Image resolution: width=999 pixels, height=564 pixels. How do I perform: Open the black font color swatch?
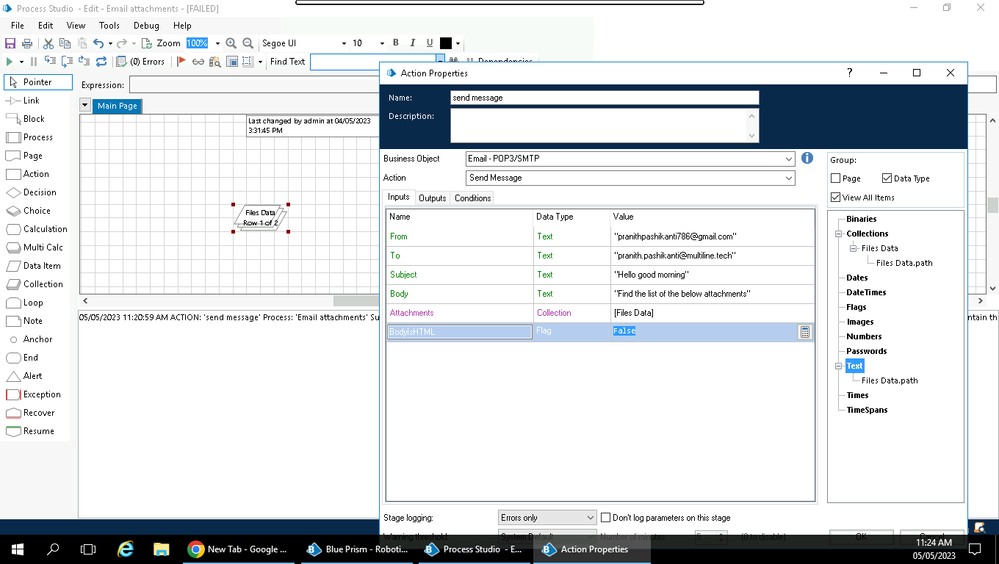(x=446, y=44)
